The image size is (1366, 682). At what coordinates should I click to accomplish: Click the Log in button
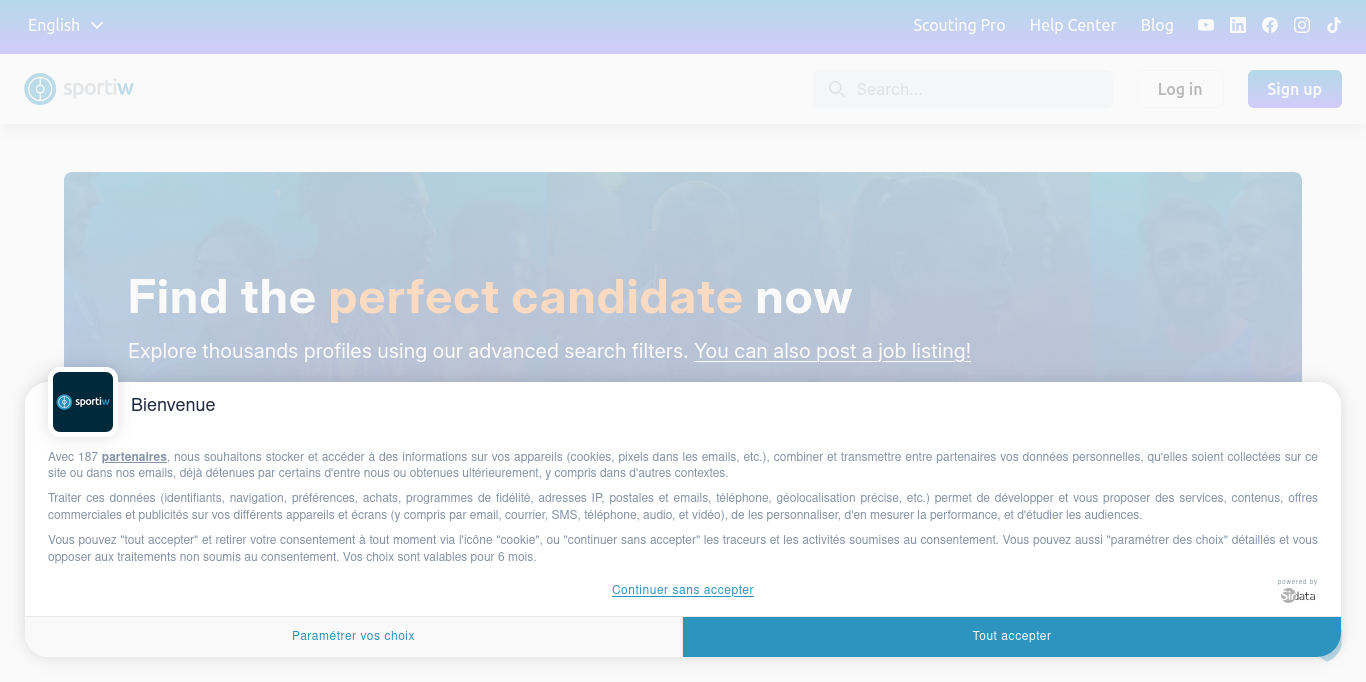pos(1180,89)
